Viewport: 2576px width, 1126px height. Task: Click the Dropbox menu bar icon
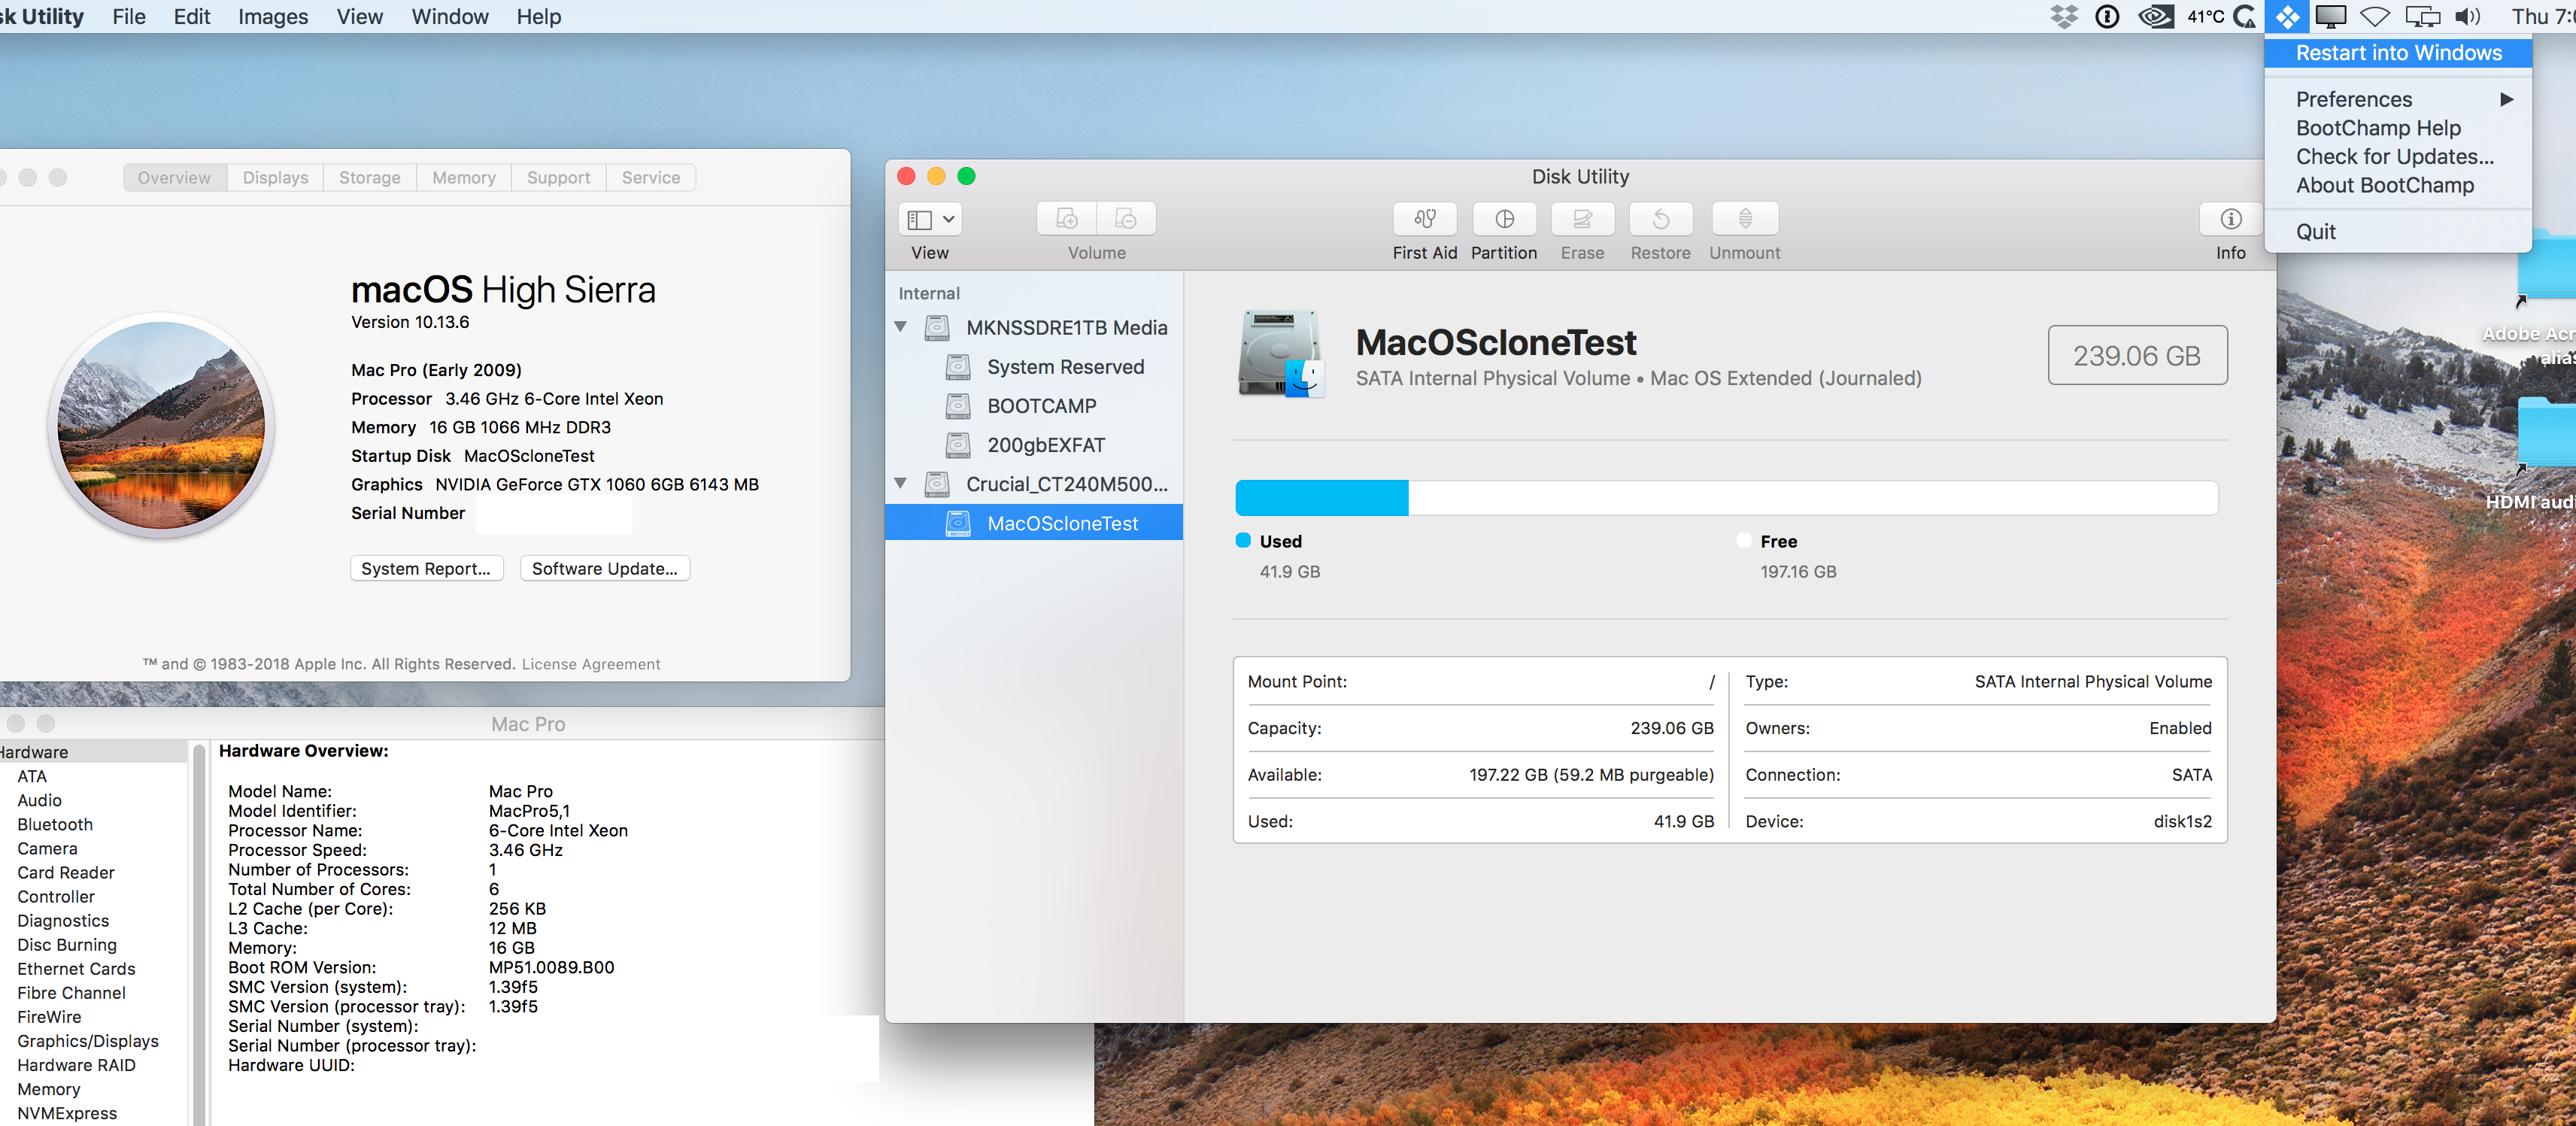(x=2063, y=16)
